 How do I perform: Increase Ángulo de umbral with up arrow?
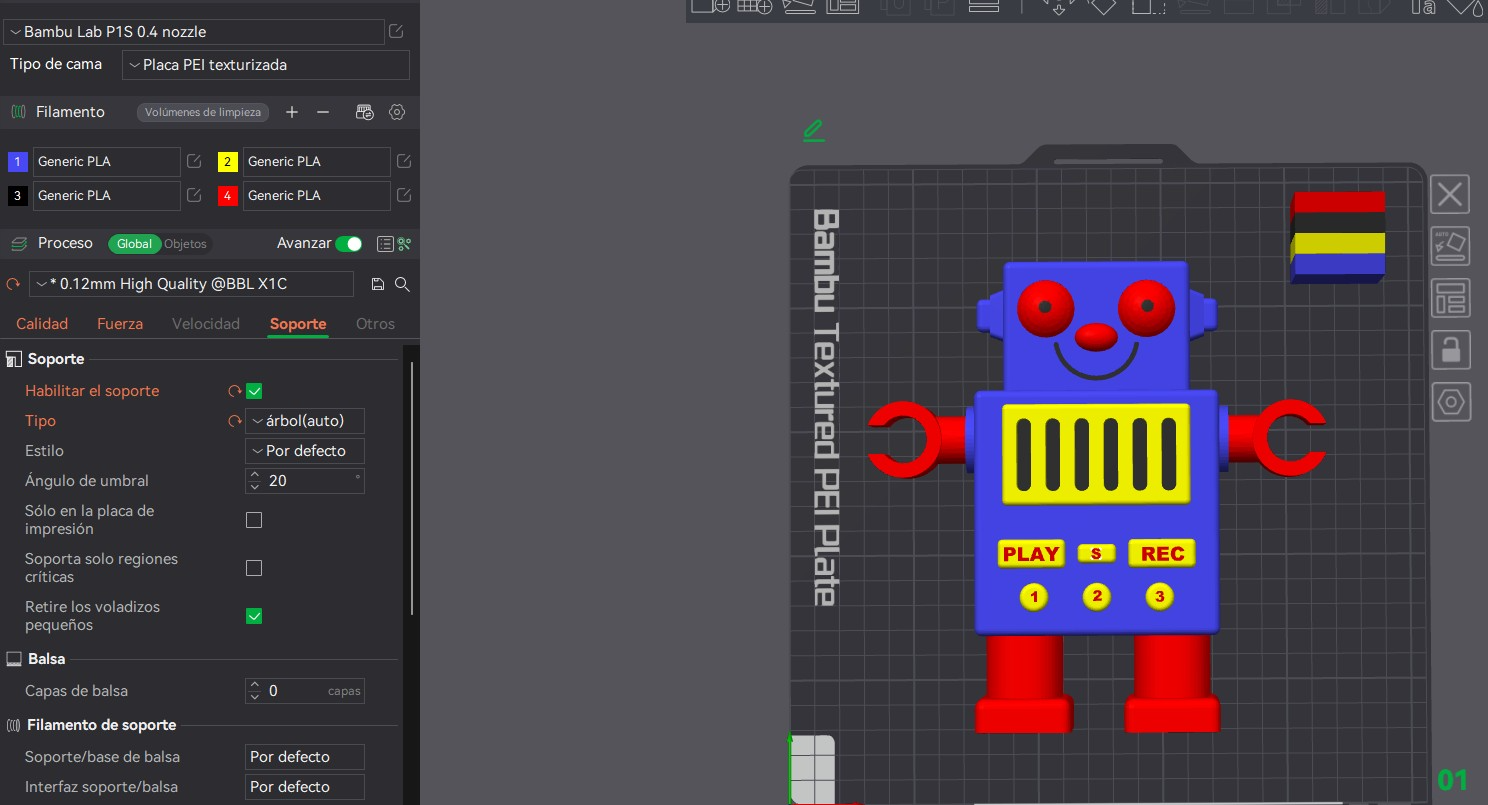coord(255,475)
